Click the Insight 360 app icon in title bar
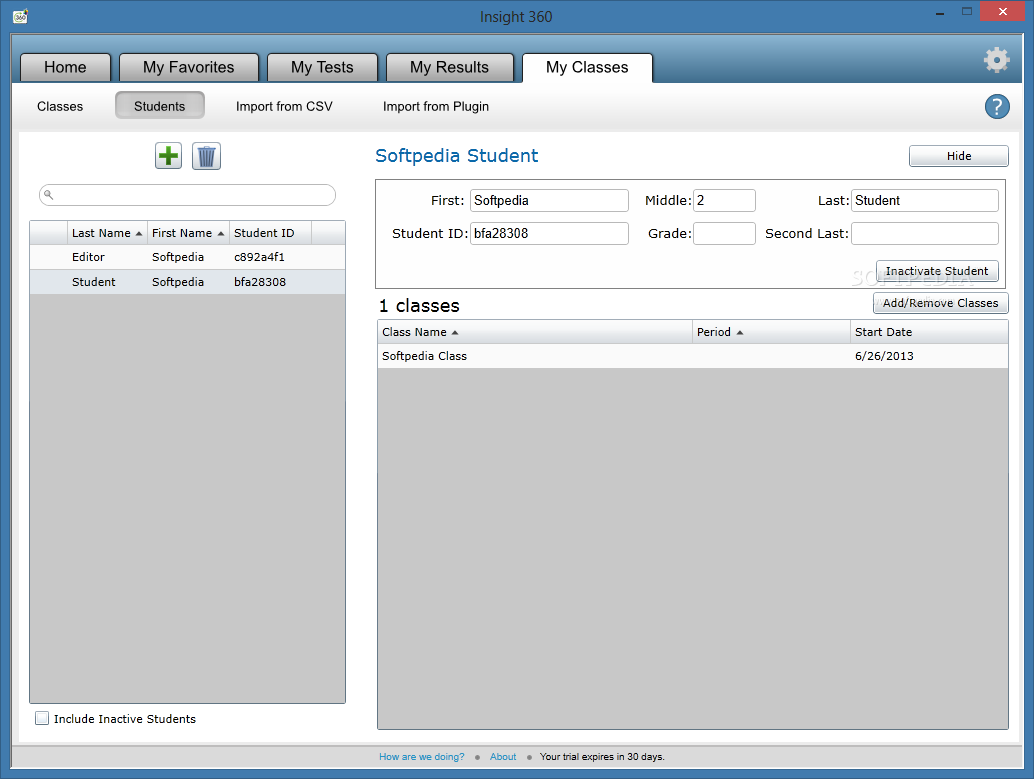 pos(20,16)
